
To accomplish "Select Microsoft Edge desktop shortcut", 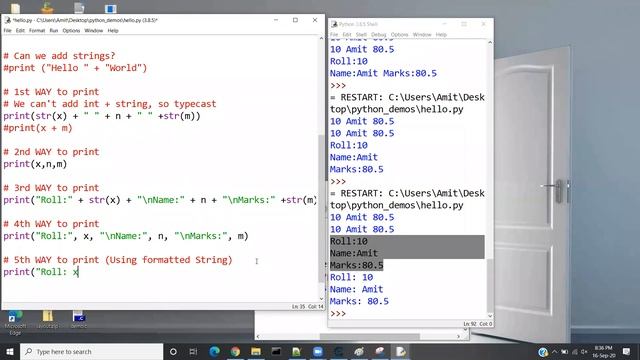I will tap(15, 322).
